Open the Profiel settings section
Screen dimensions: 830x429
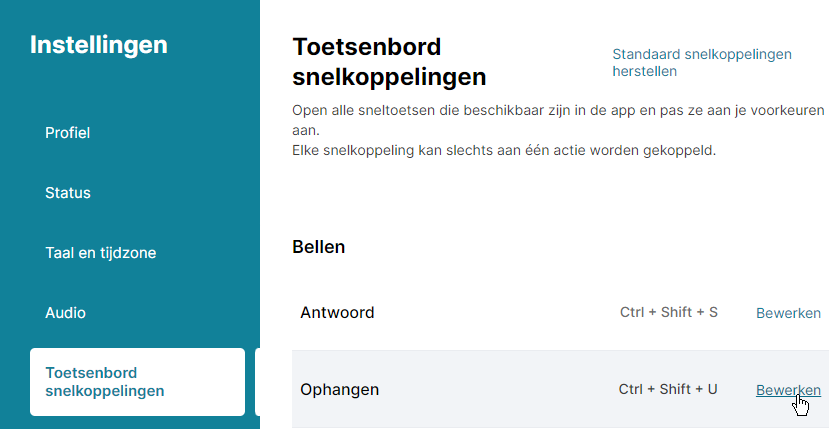click(68, 133)
